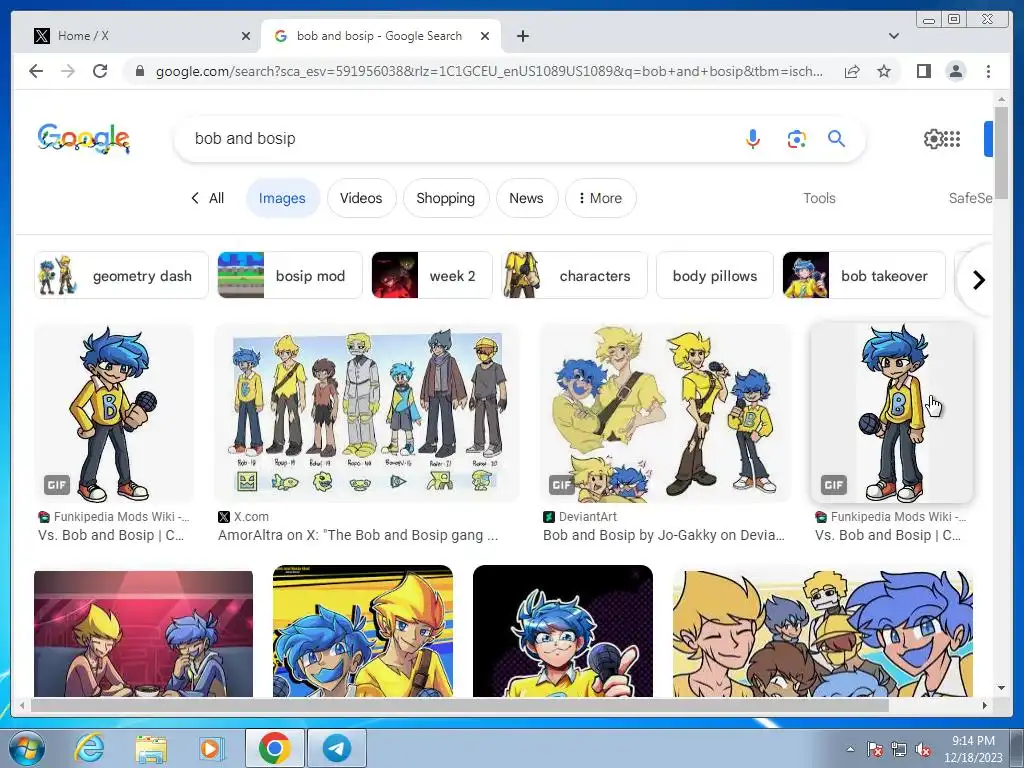Click the scroll down arrow
Viewport: 1024px width, 768px height.
pyautogui.click(x=1002, y=688)
